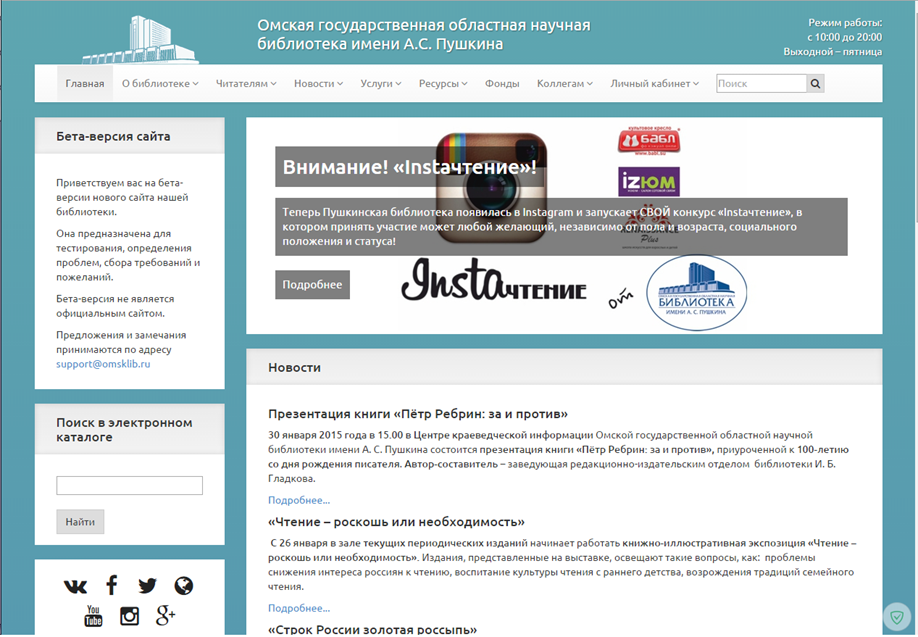The image size is (918, 637).
Task: Click the Внимание! «Instaчтение»! banner heading
Action: click(409, 167)
